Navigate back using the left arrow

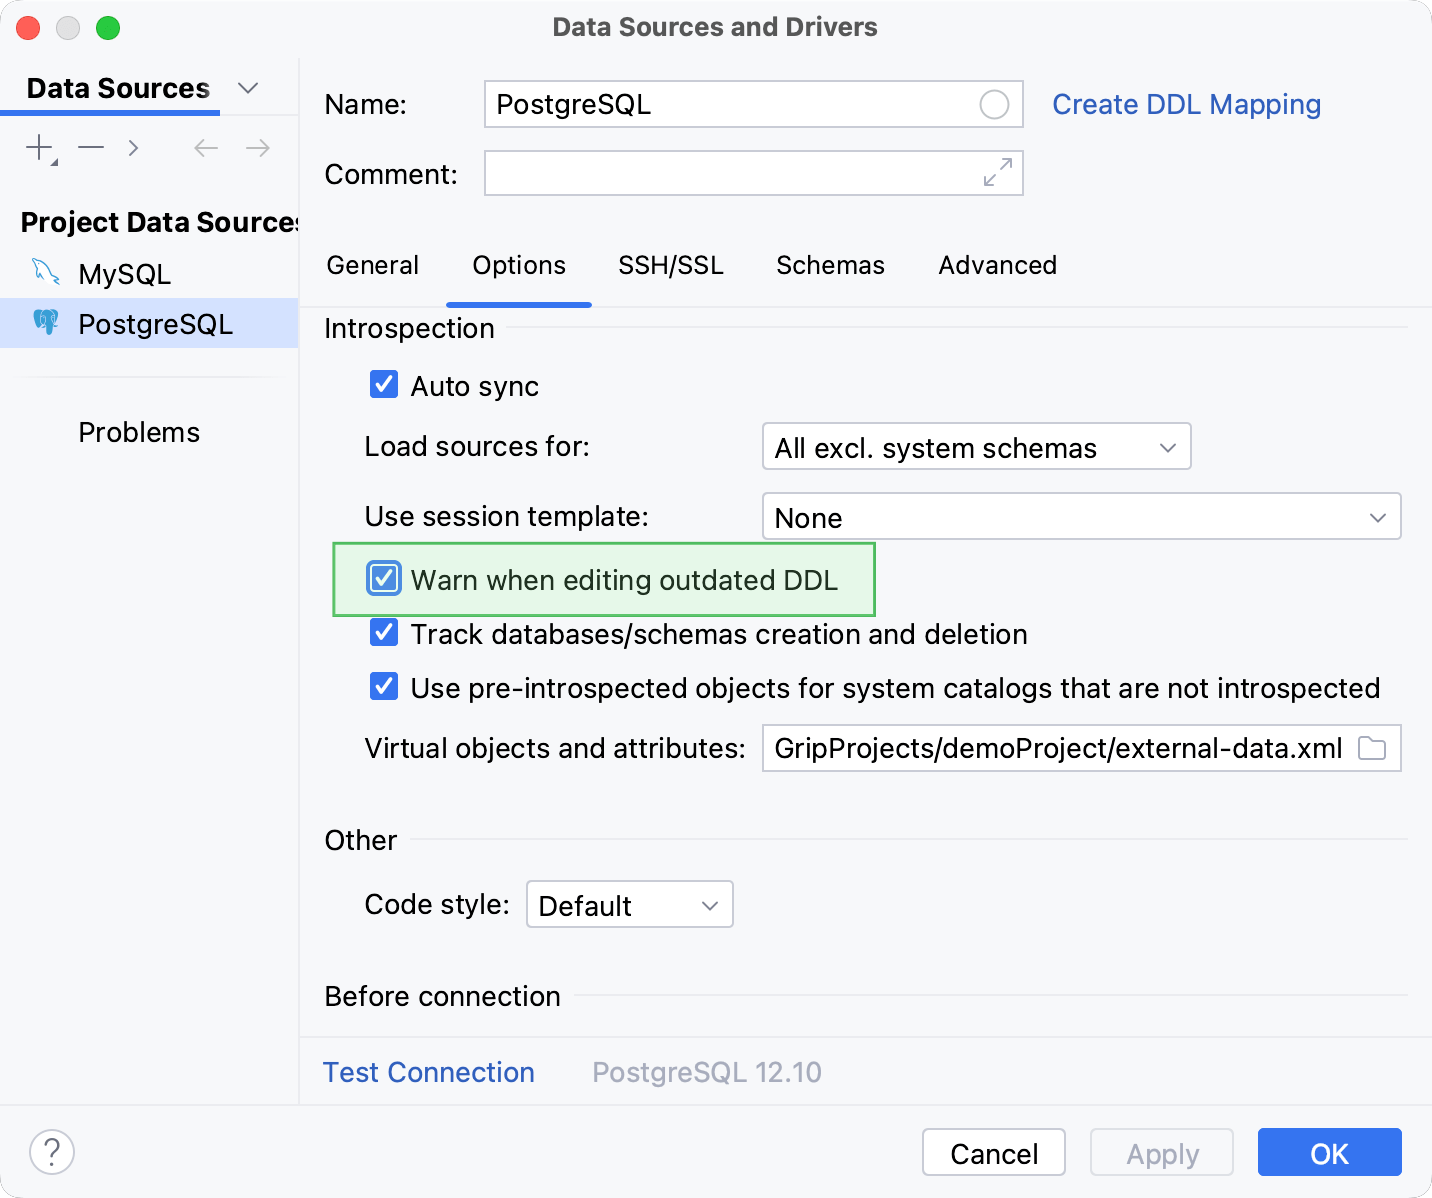pos(205,147)
